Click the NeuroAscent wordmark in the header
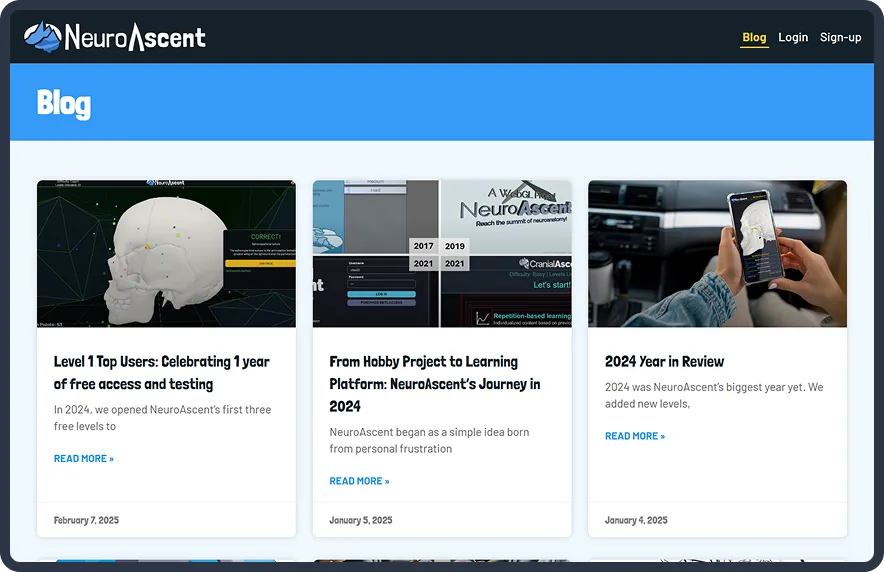 point(135,37)
